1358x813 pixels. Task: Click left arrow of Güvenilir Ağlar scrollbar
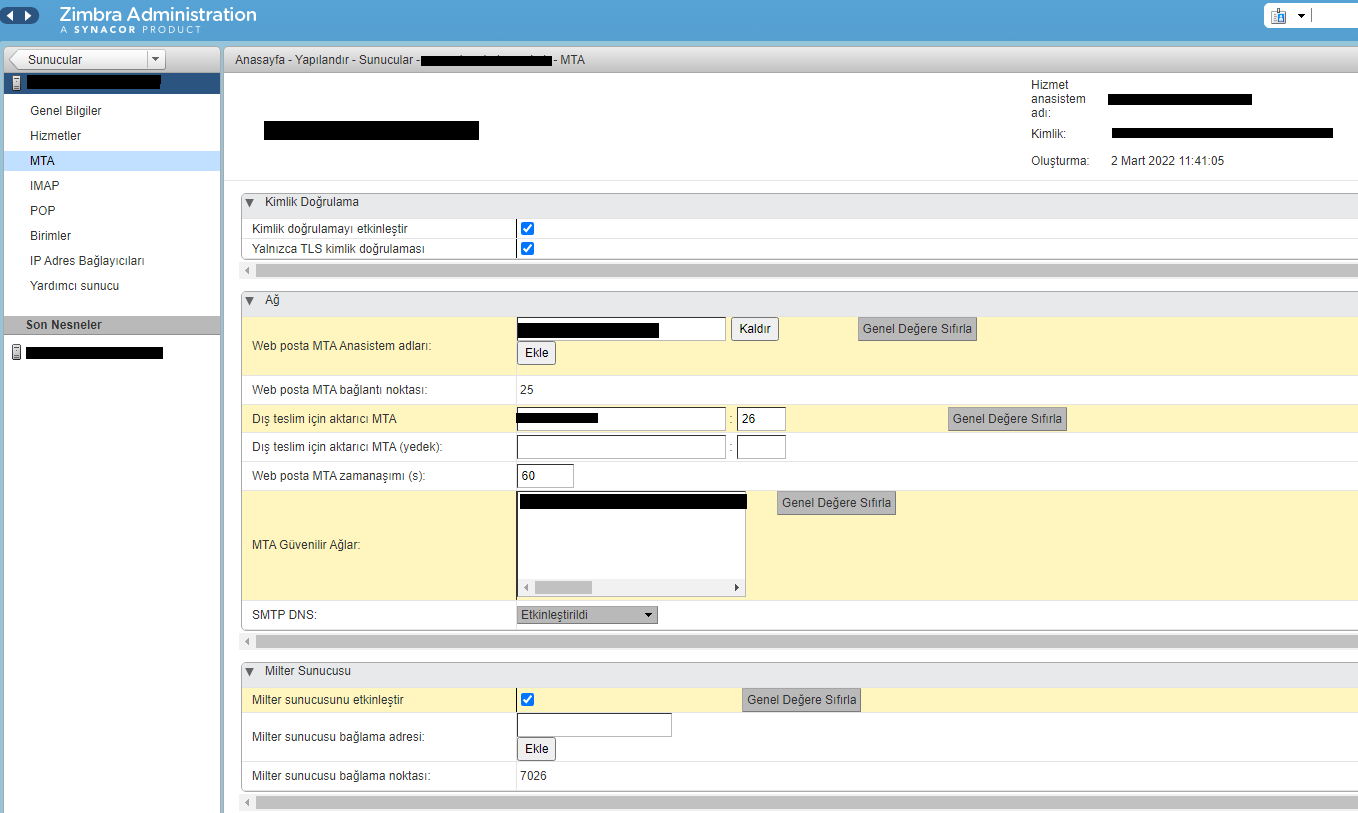pyautogui.click(x=526, y=588)
